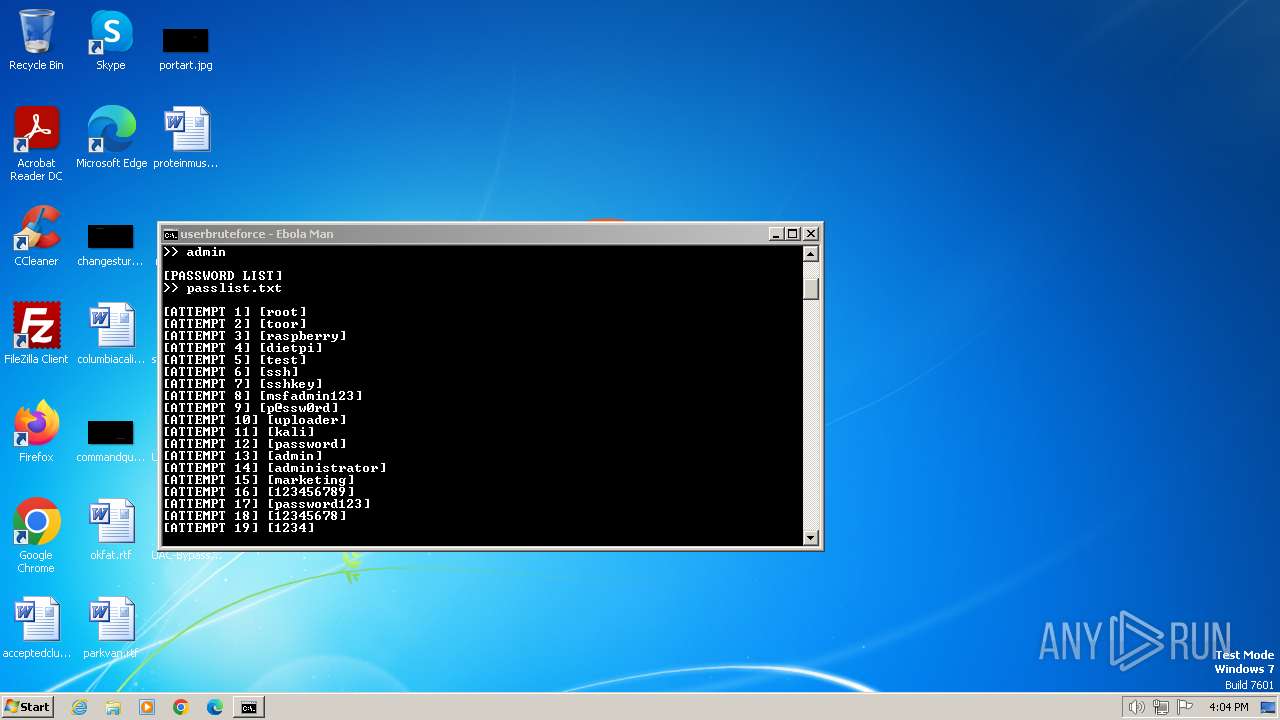Open Windows Explorer folder in taskbar
This screenshot has height=720, width=1280.
coord(113,707)
